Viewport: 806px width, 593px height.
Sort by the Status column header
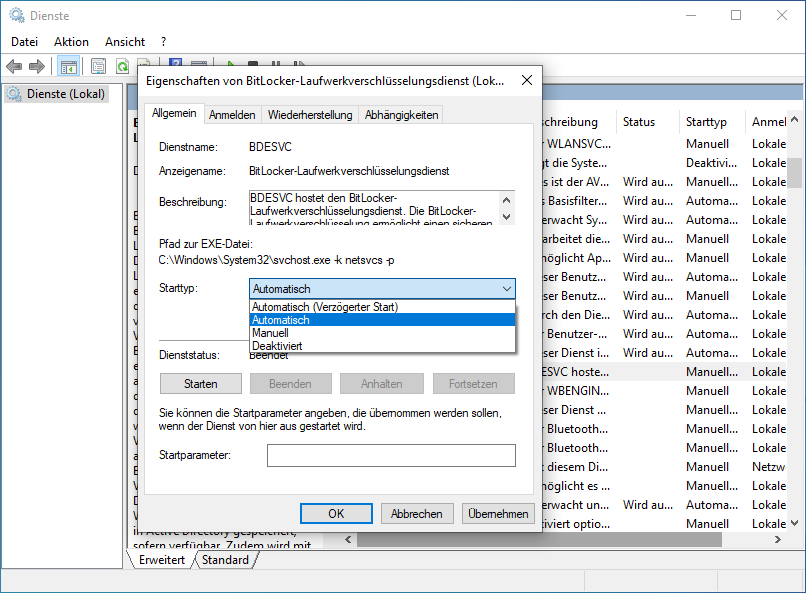[647, 122]
